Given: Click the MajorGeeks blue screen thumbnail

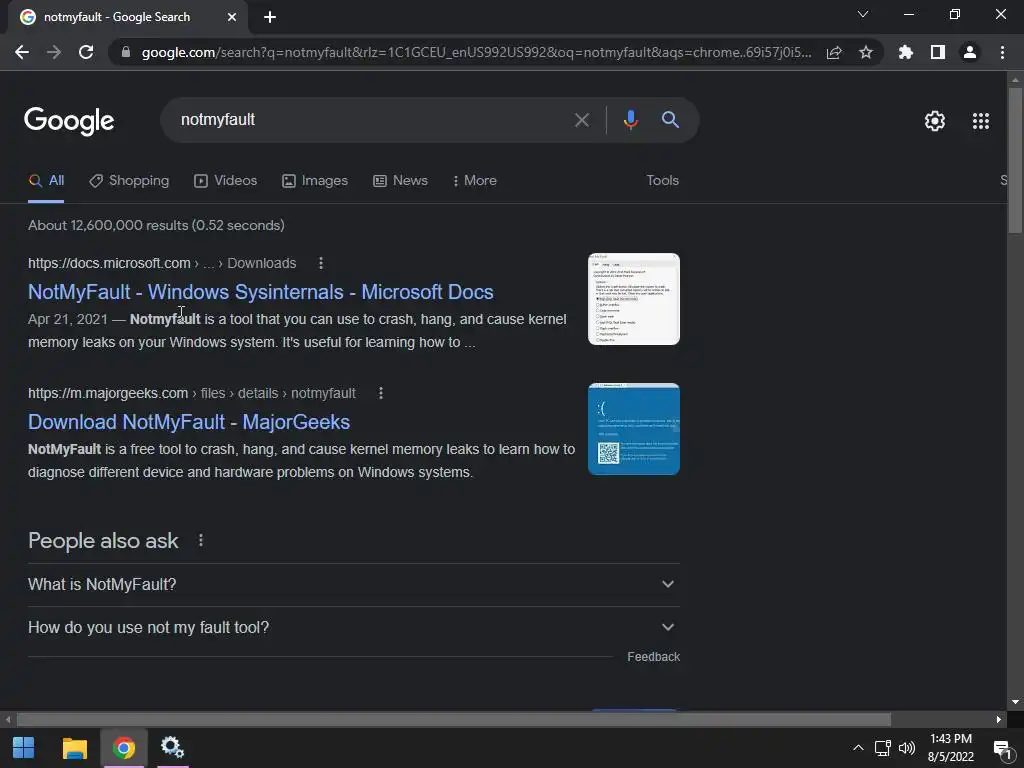Looking at the screenshot, I should tap(633, 429).
